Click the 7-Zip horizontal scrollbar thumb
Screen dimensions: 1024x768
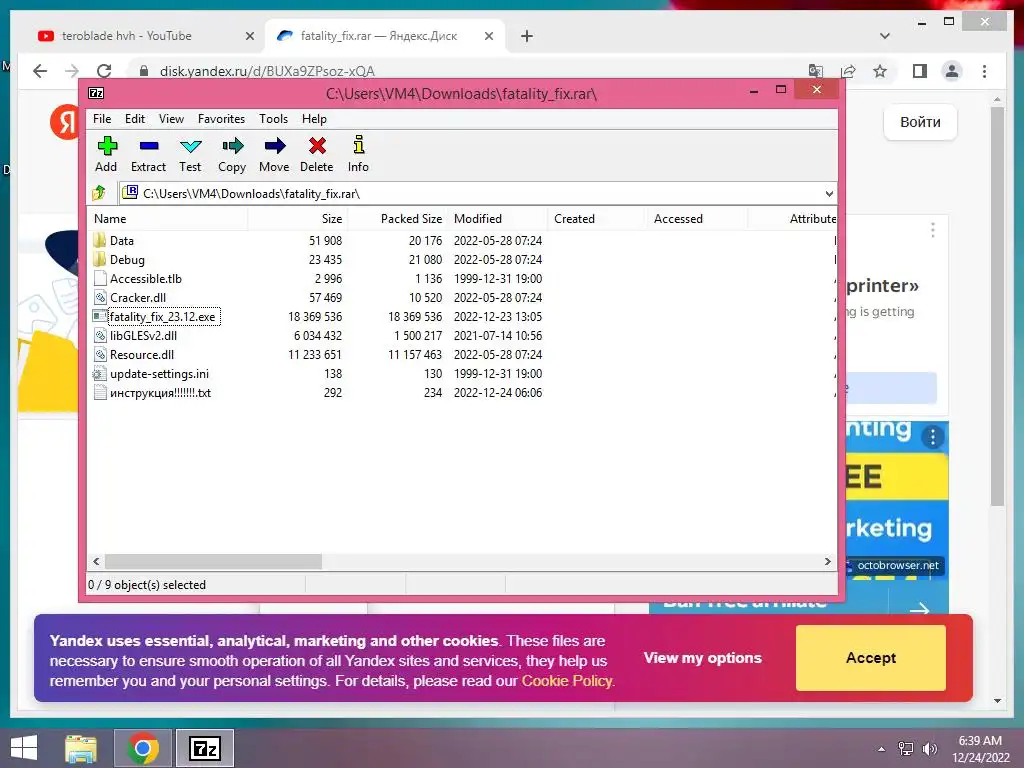click(214, 562)
